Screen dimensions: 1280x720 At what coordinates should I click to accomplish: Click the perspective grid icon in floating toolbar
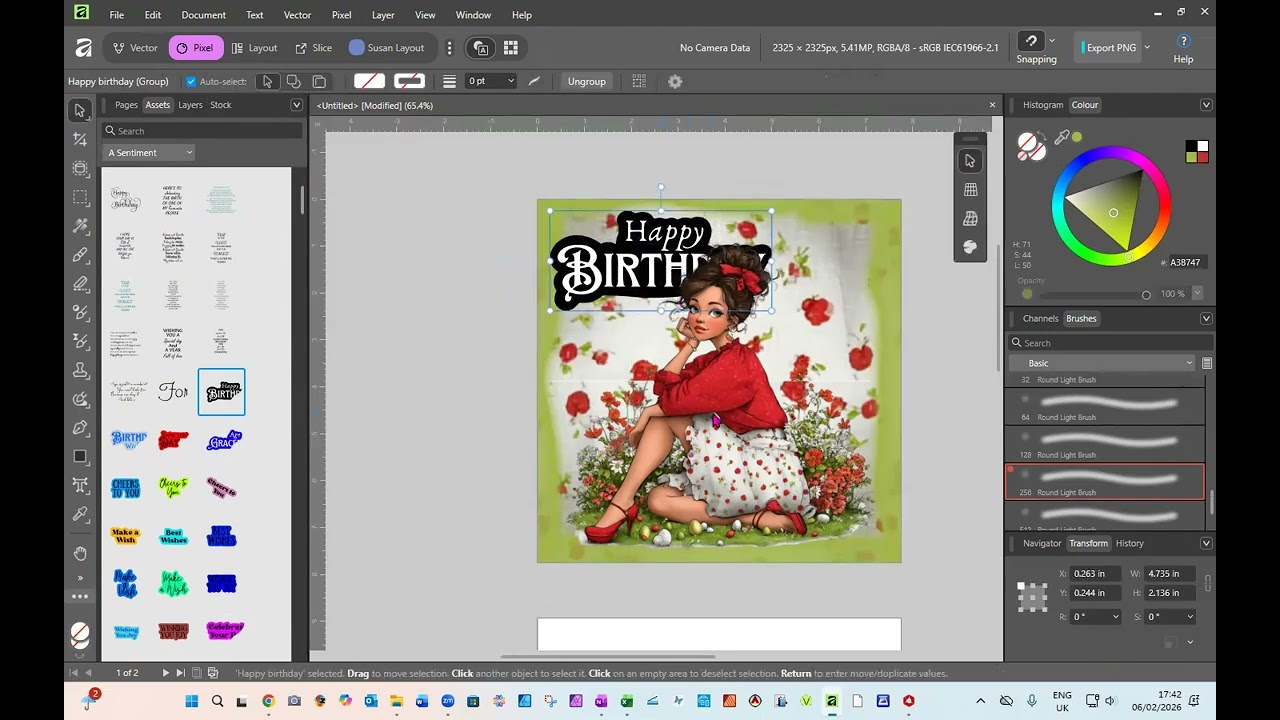[x=970, y=219]
